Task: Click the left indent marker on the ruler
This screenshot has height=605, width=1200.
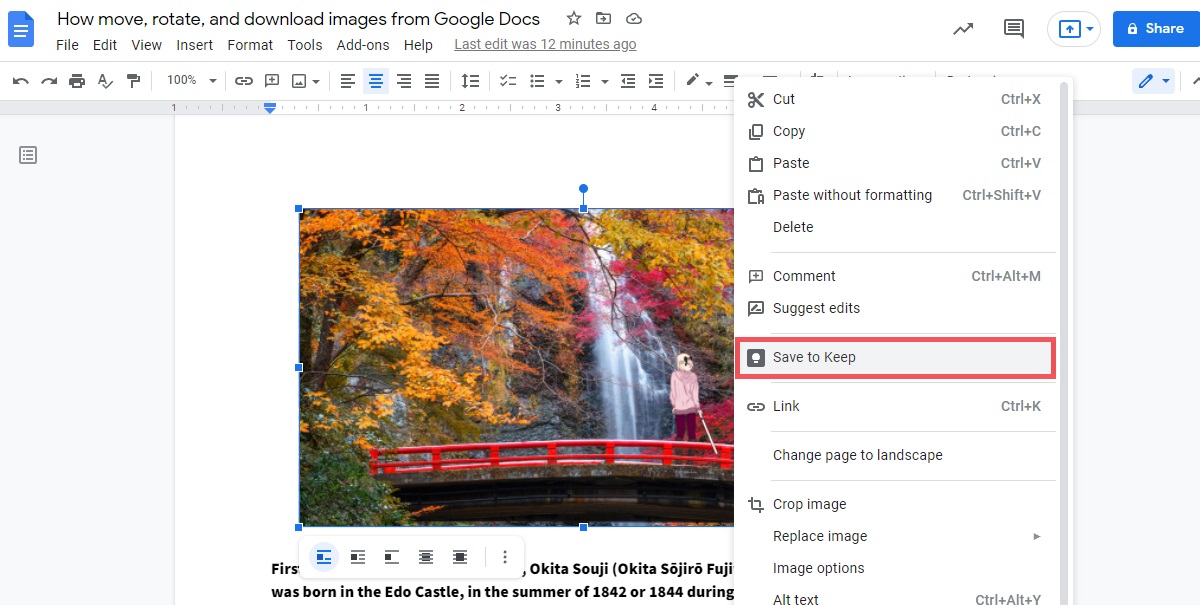Action: tap(270, 109)
